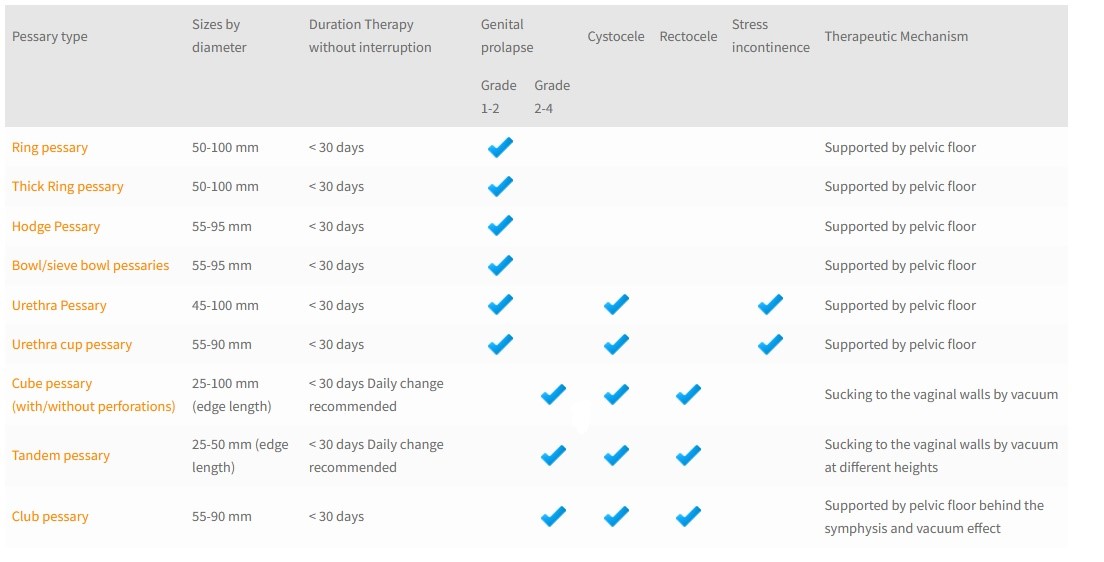
Task: Open the Thick Ring pessary link
Action: click(68, 187)
